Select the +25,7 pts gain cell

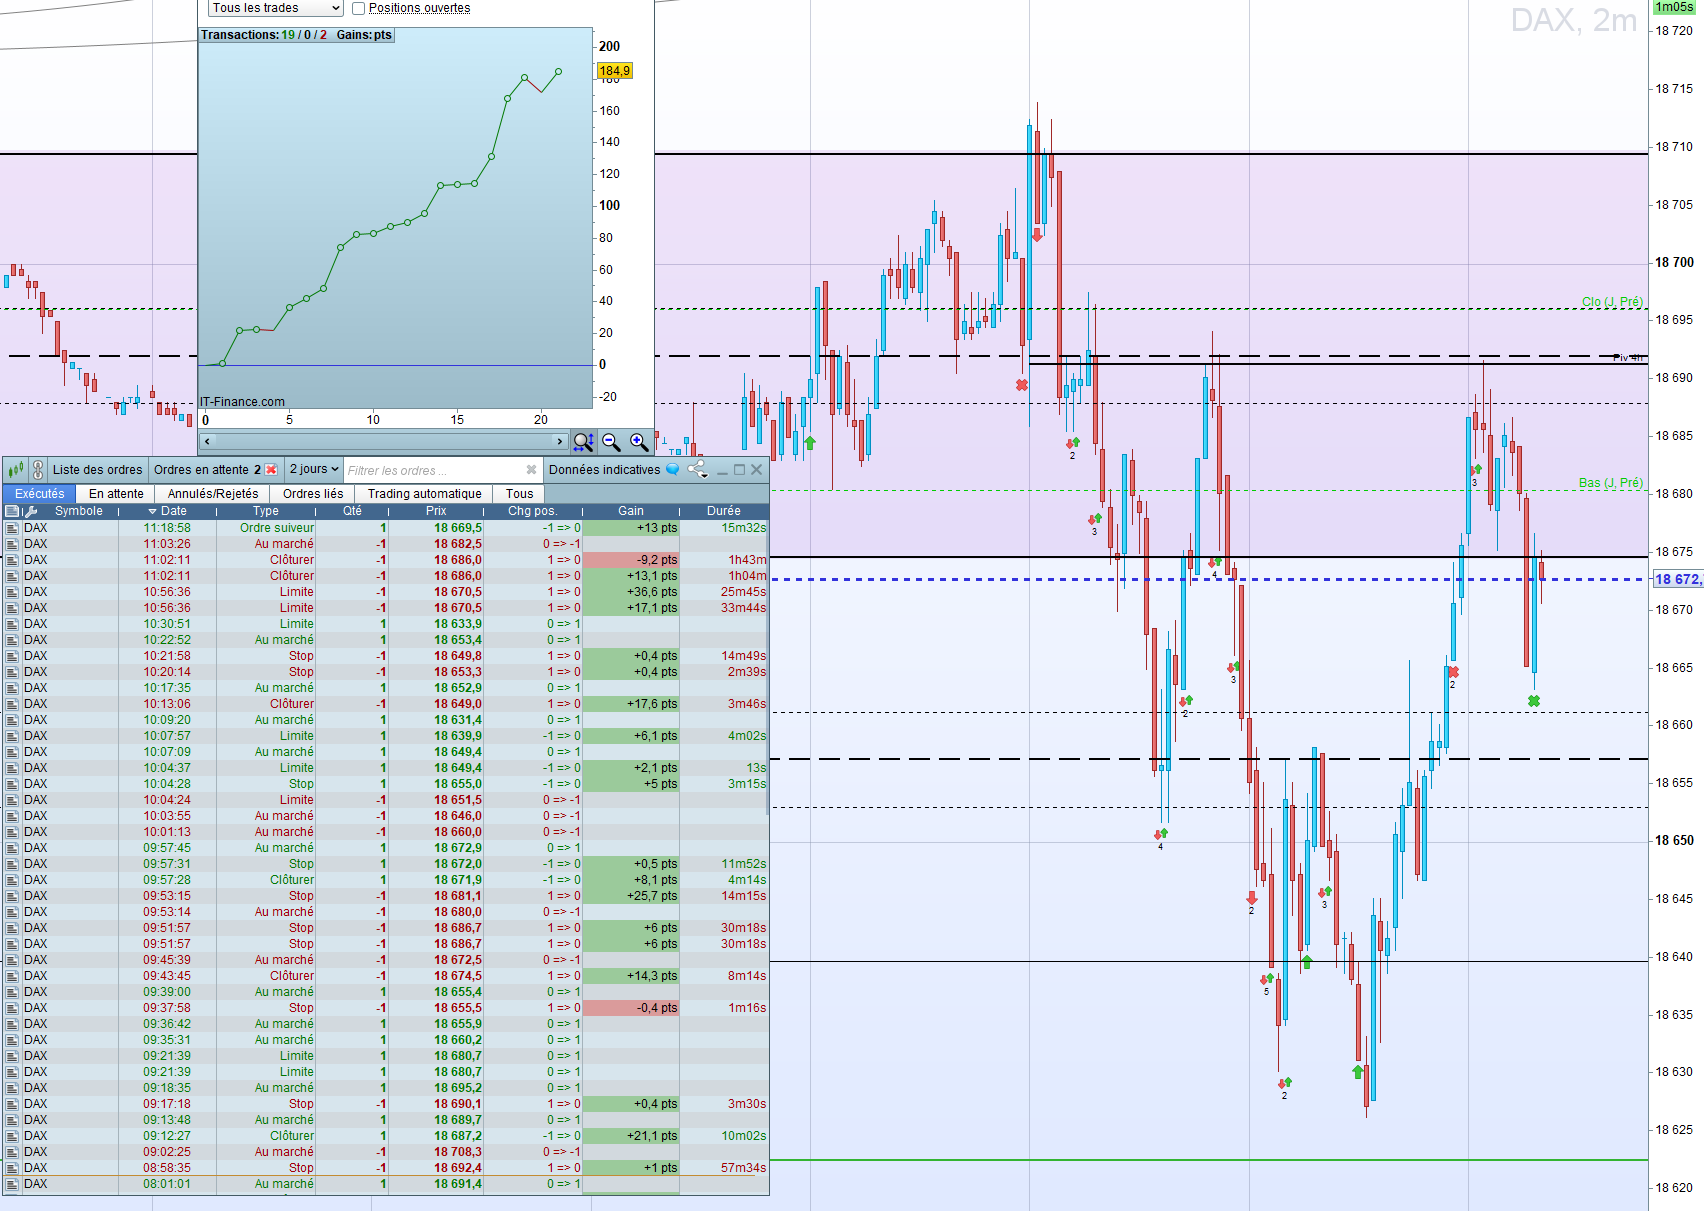[x=631, y=896]
